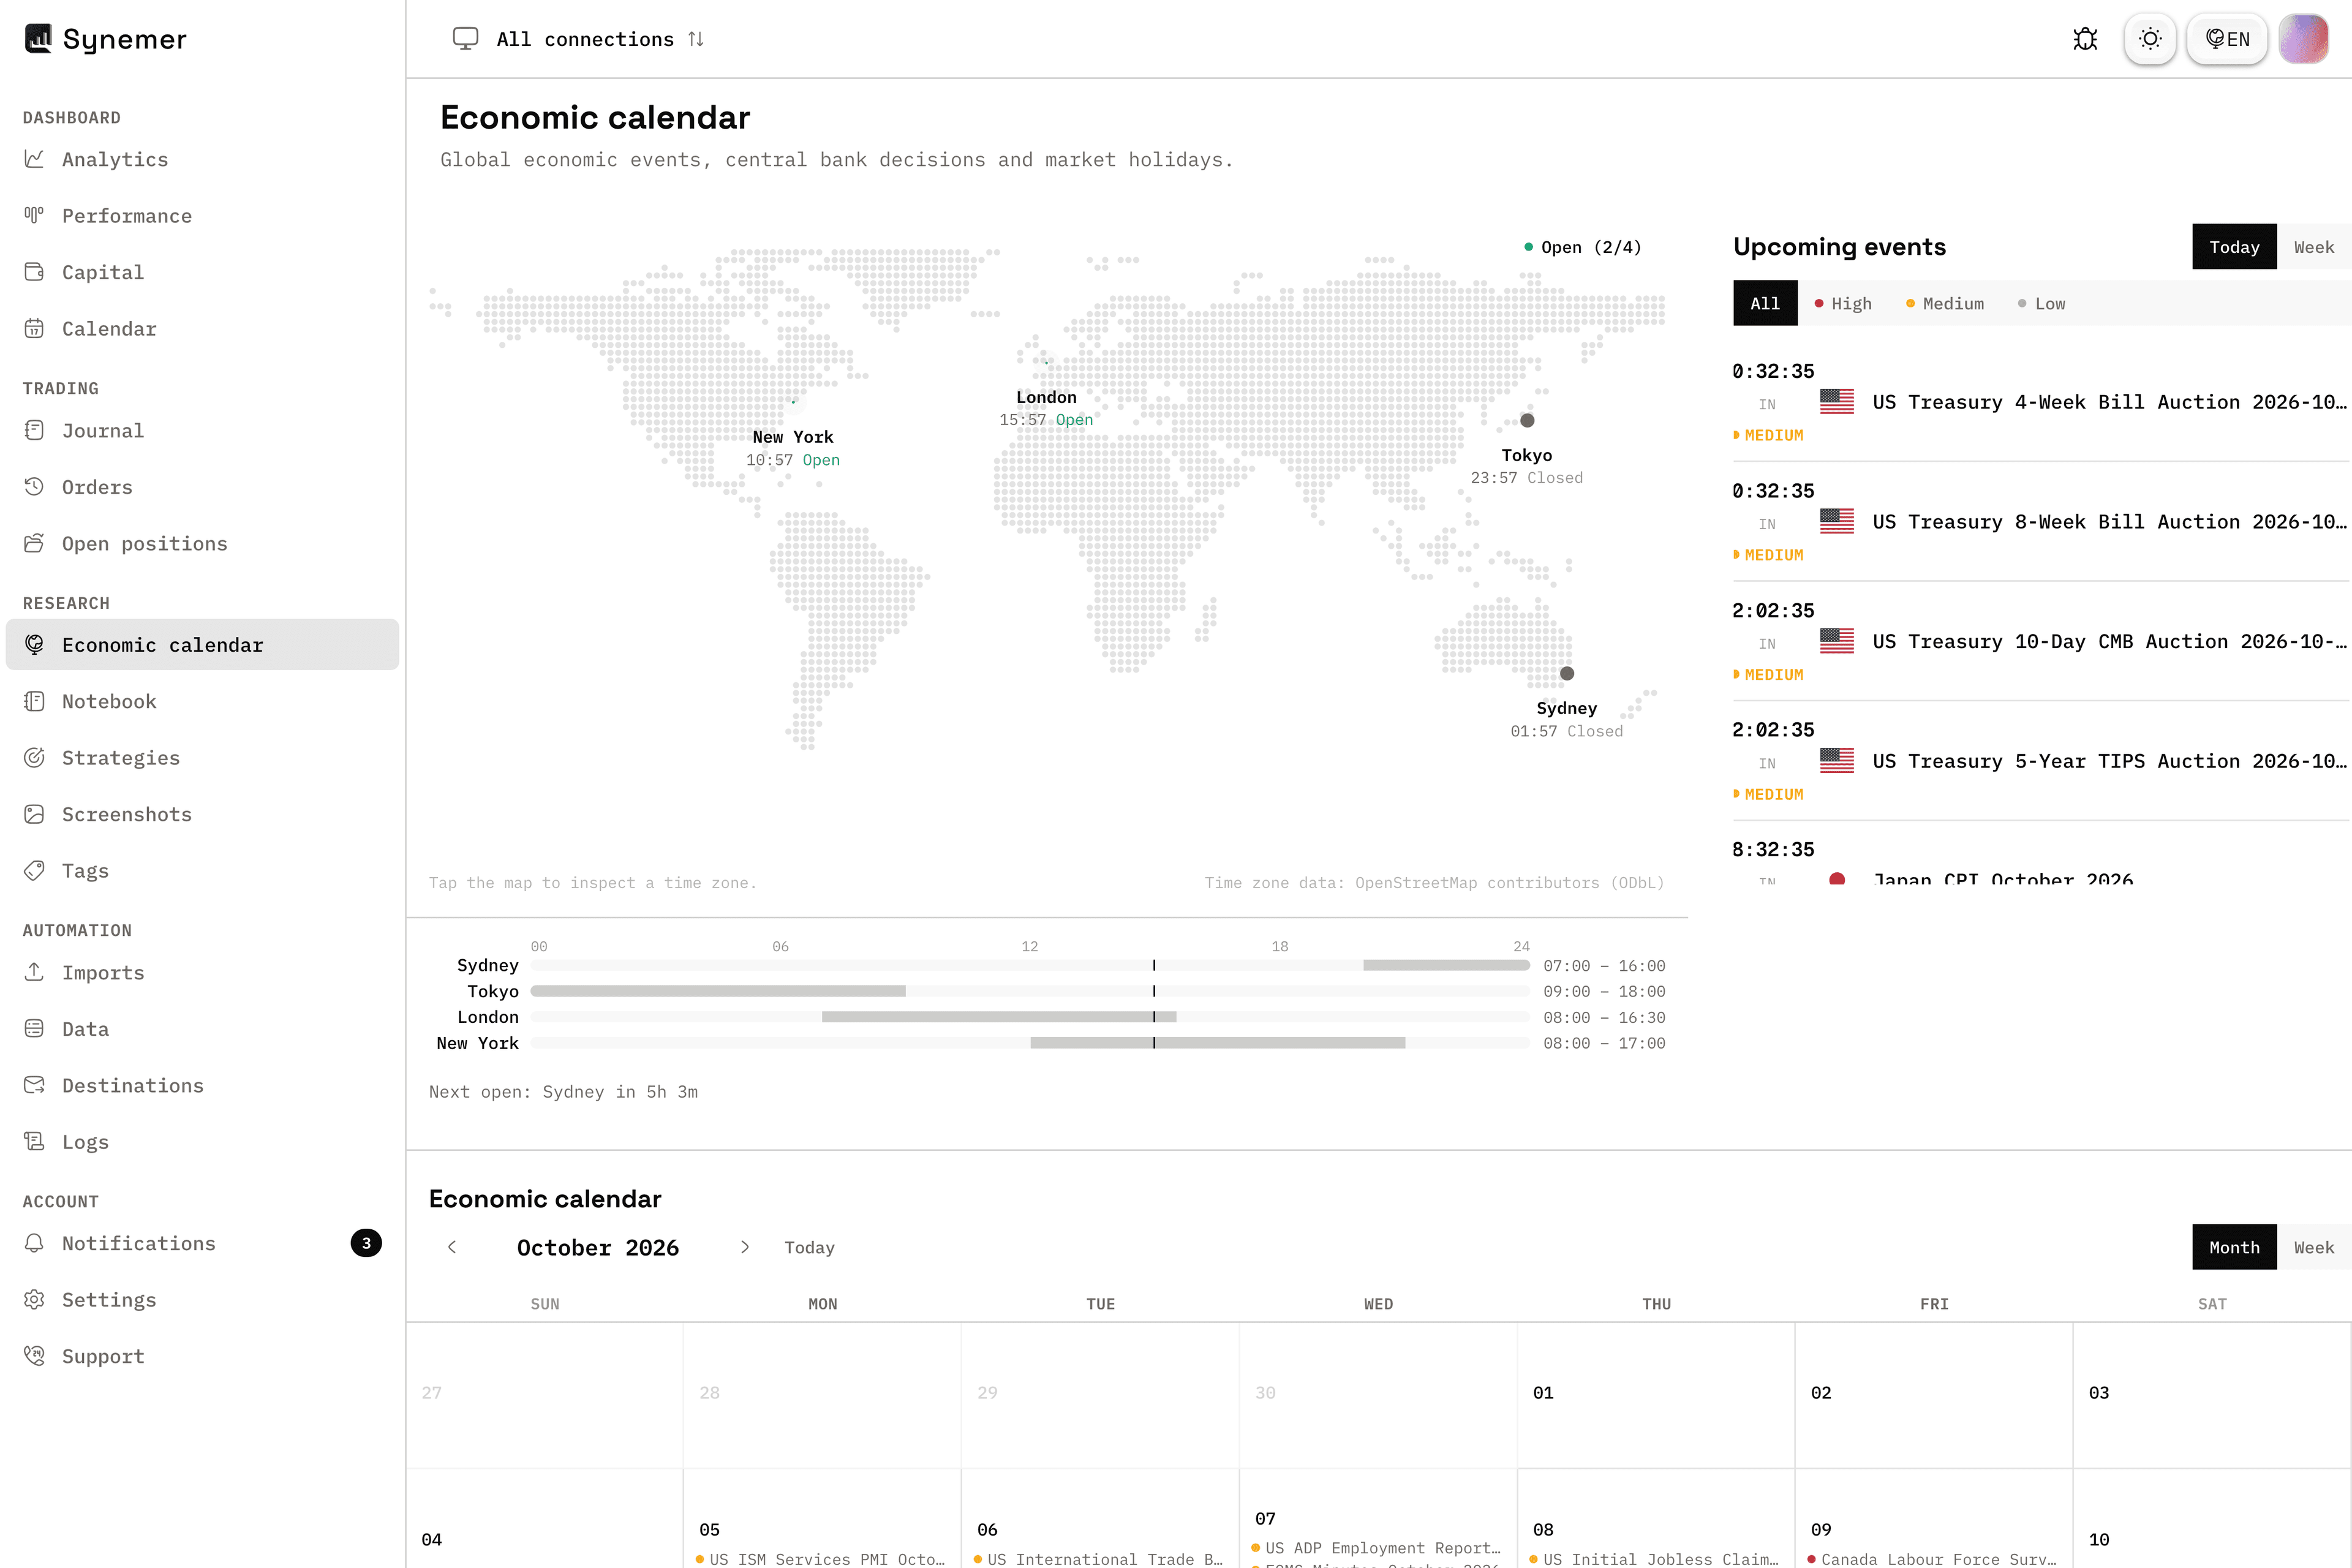The height and width of the screenshot is (1568, 2352).
Task: Open Settings in sidebar
Action: point(202,1300)
